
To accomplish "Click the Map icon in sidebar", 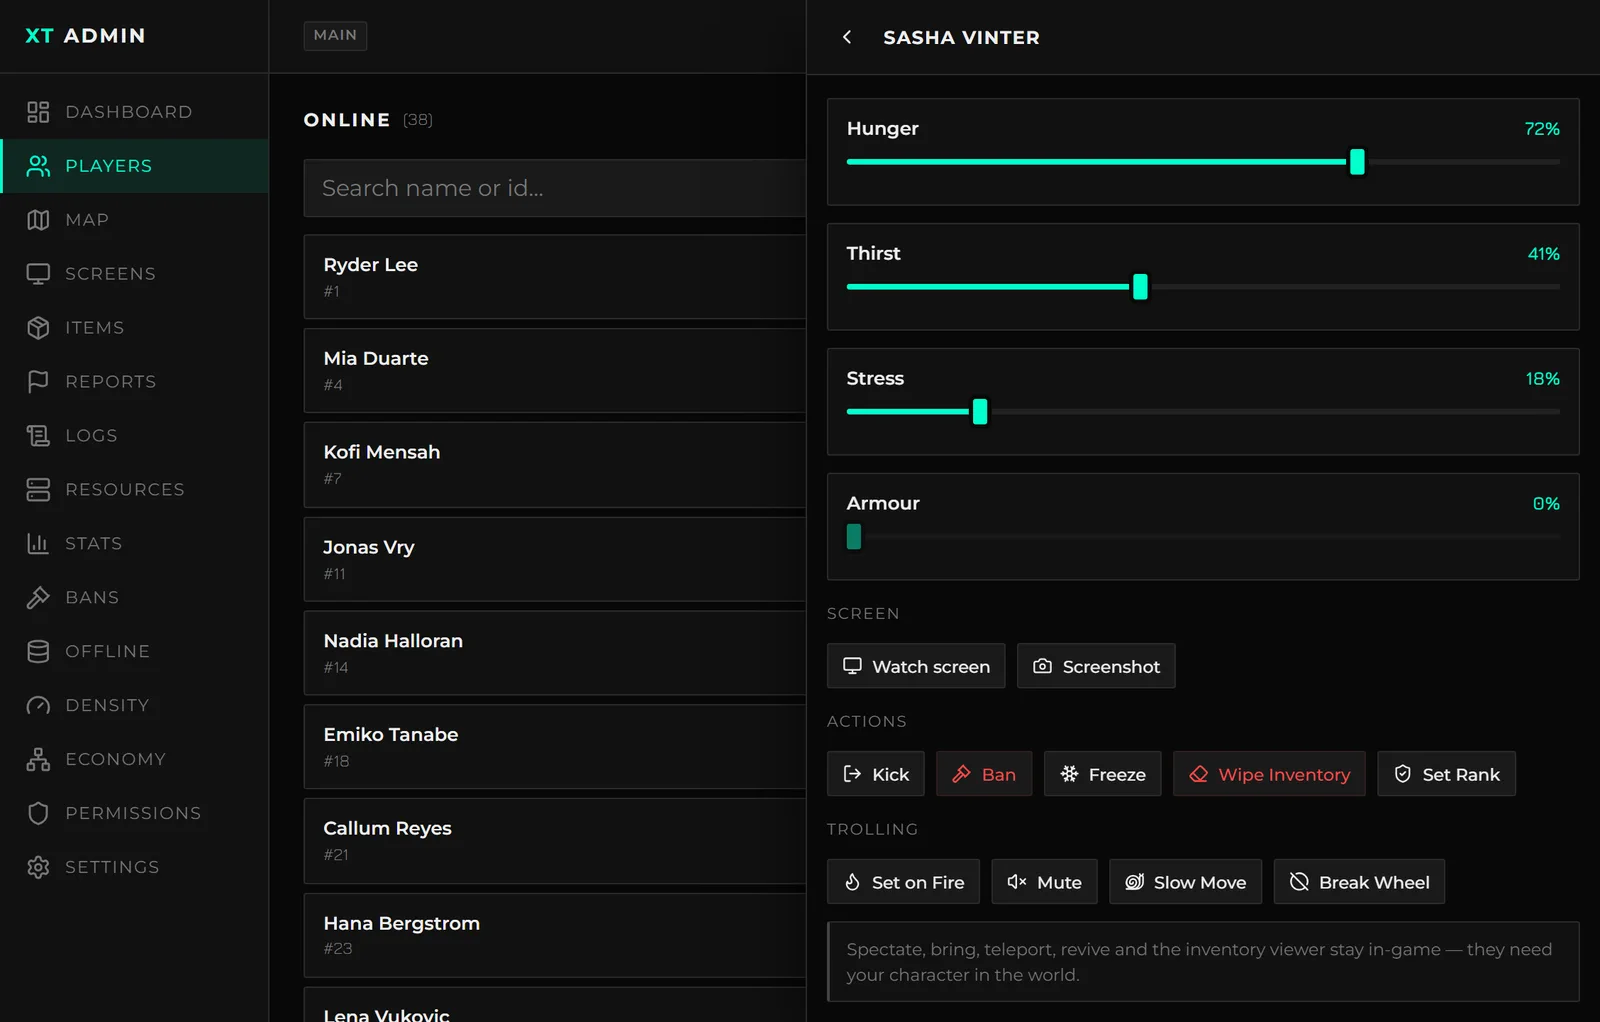I will [38, 220].
